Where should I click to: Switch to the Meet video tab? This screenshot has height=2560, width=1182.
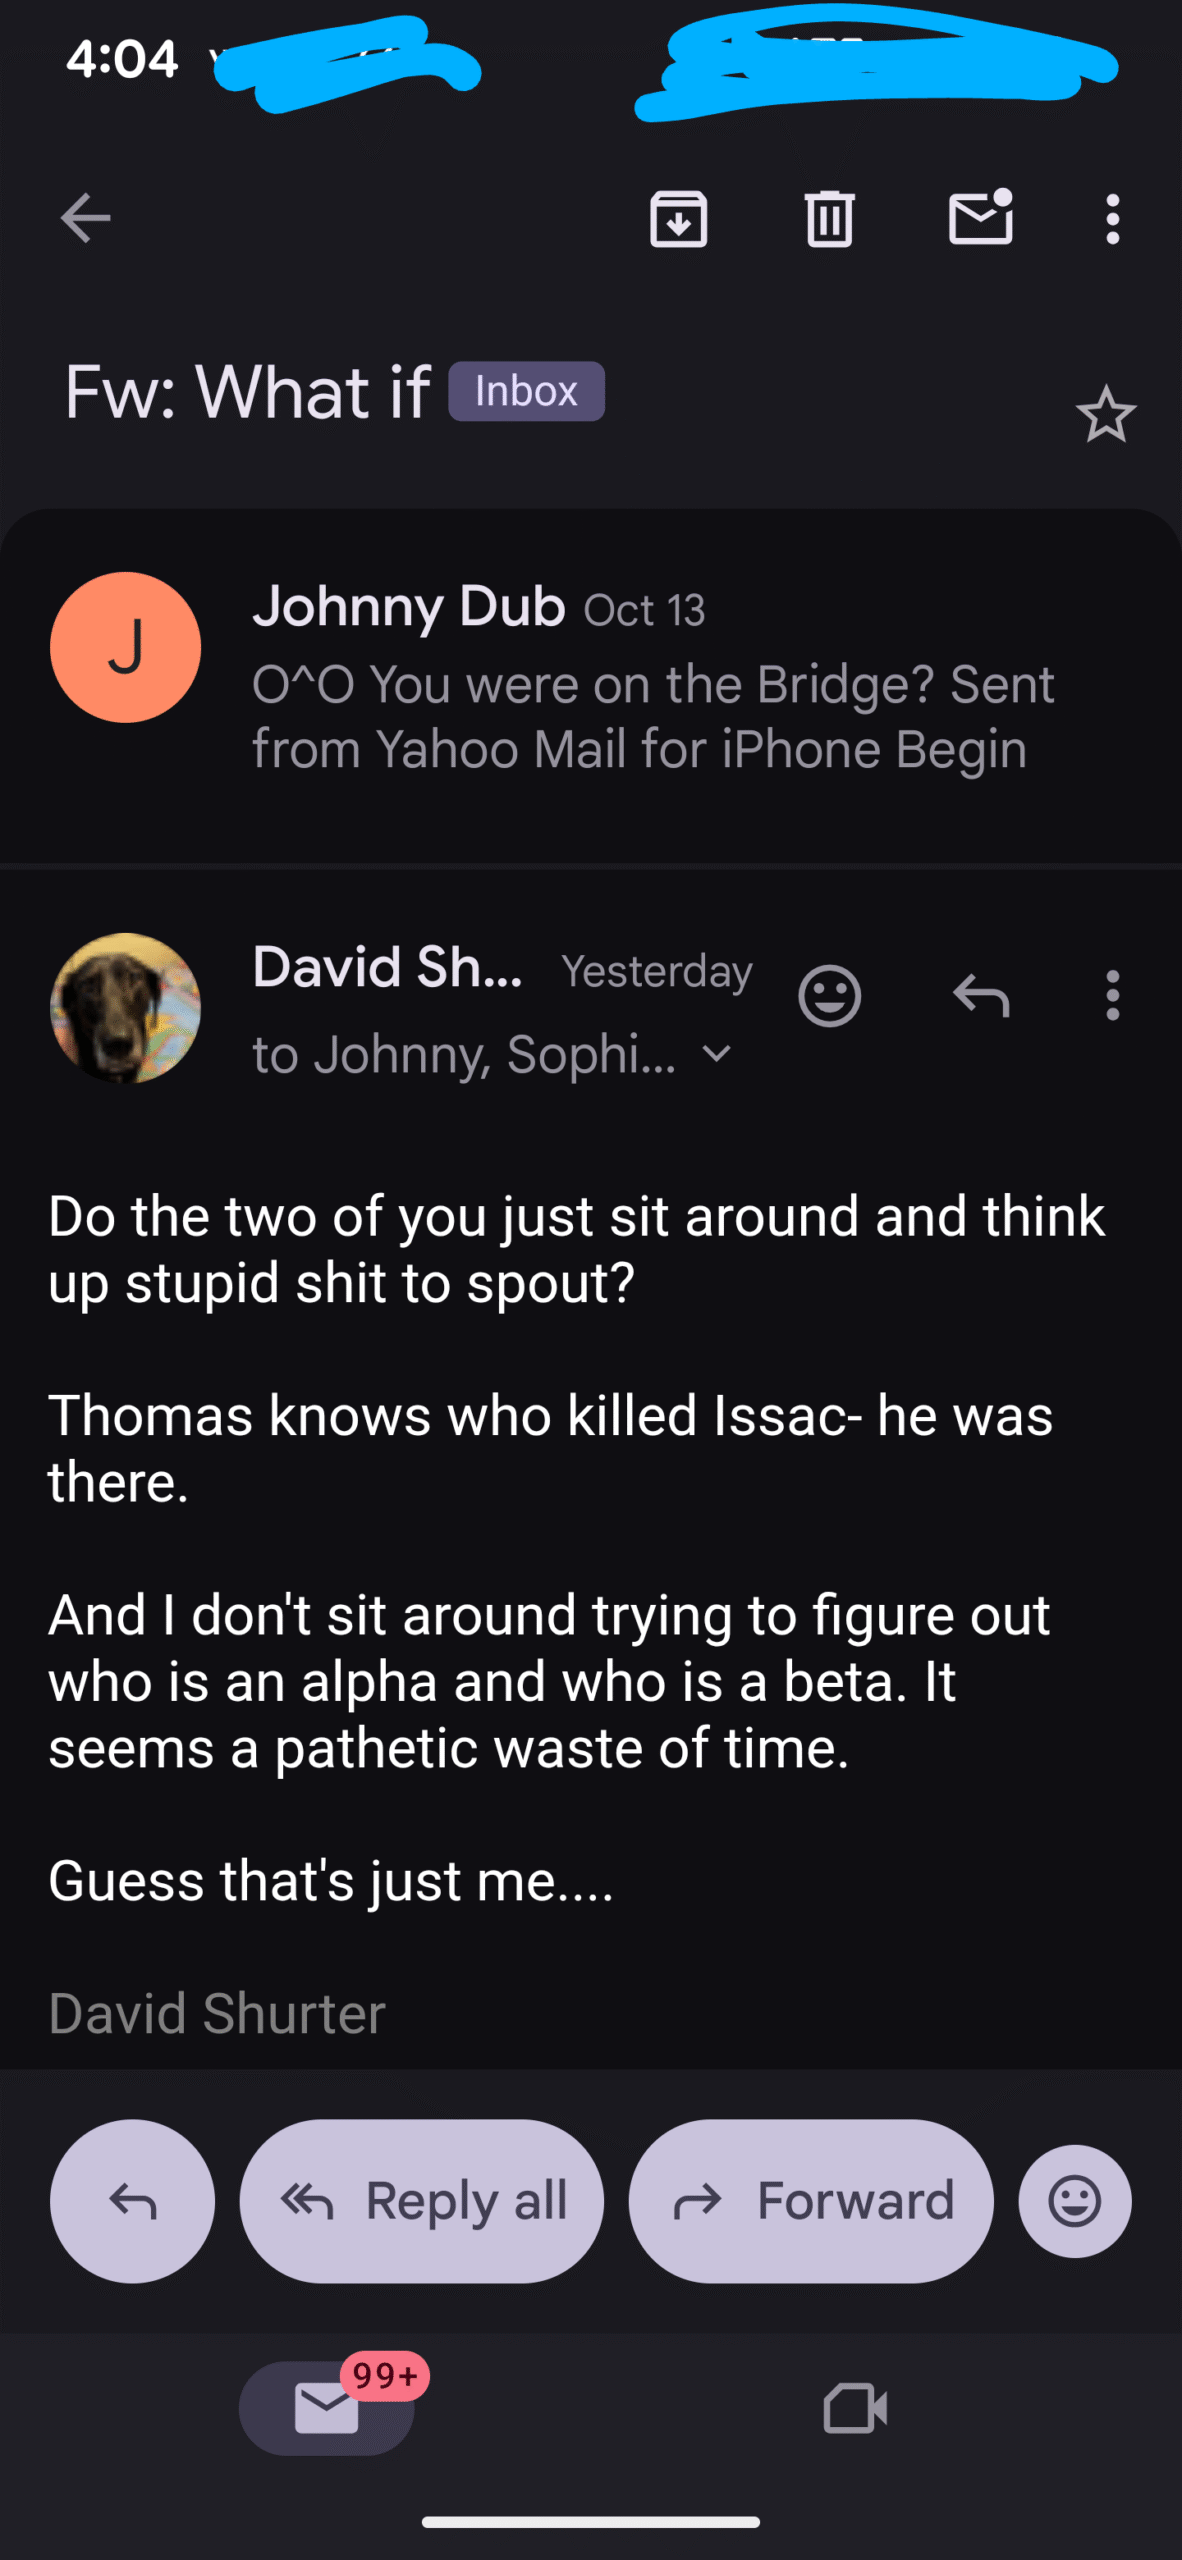pyautogui.click(x=855, y=2408)
